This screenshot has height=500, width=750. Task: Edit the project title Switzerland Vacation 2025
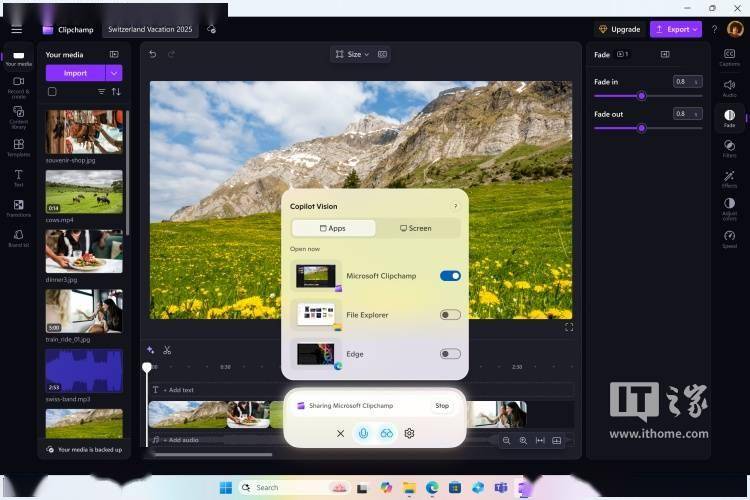(x=150, y=30)
